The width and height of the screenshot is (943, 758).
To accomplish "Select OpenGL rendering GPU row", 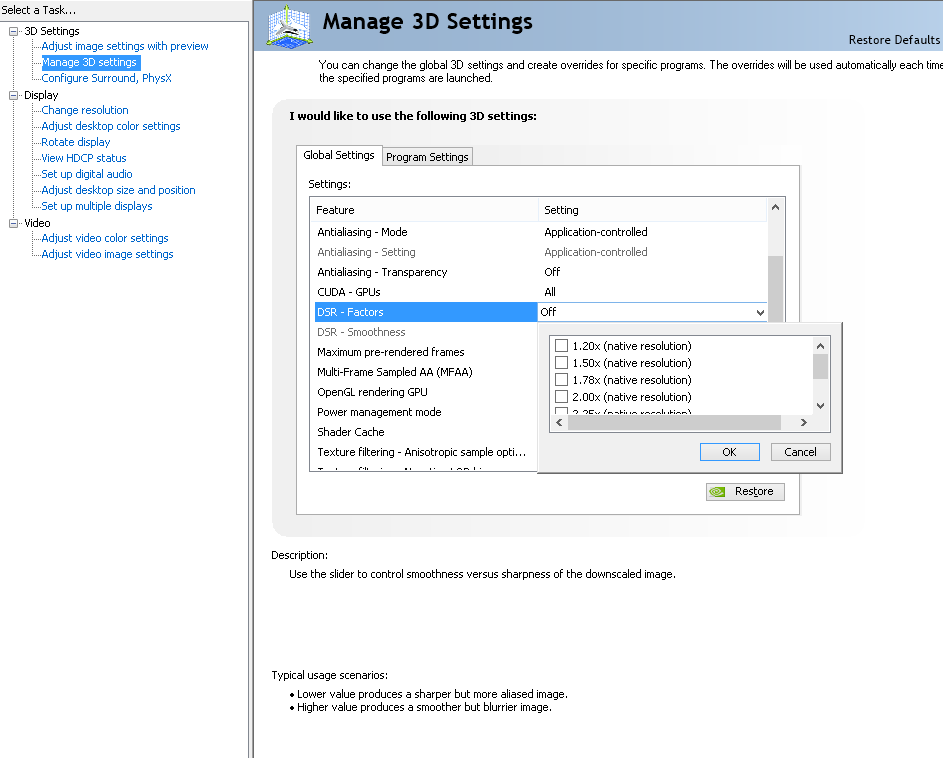I will pos(426,392).
